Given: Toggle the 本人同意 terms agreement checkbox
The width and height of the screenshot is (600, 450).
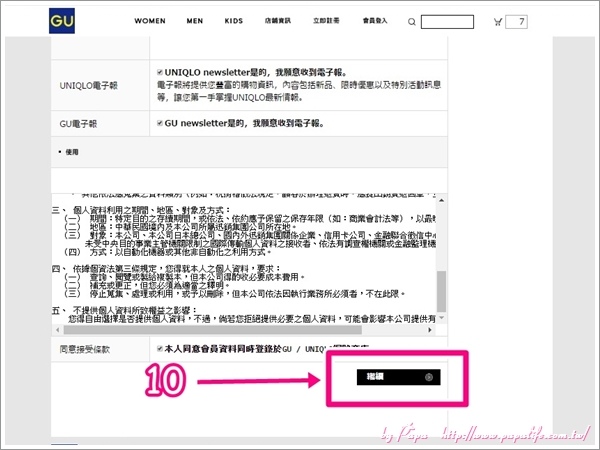Looking at the screenshot, I should (160, 349).
